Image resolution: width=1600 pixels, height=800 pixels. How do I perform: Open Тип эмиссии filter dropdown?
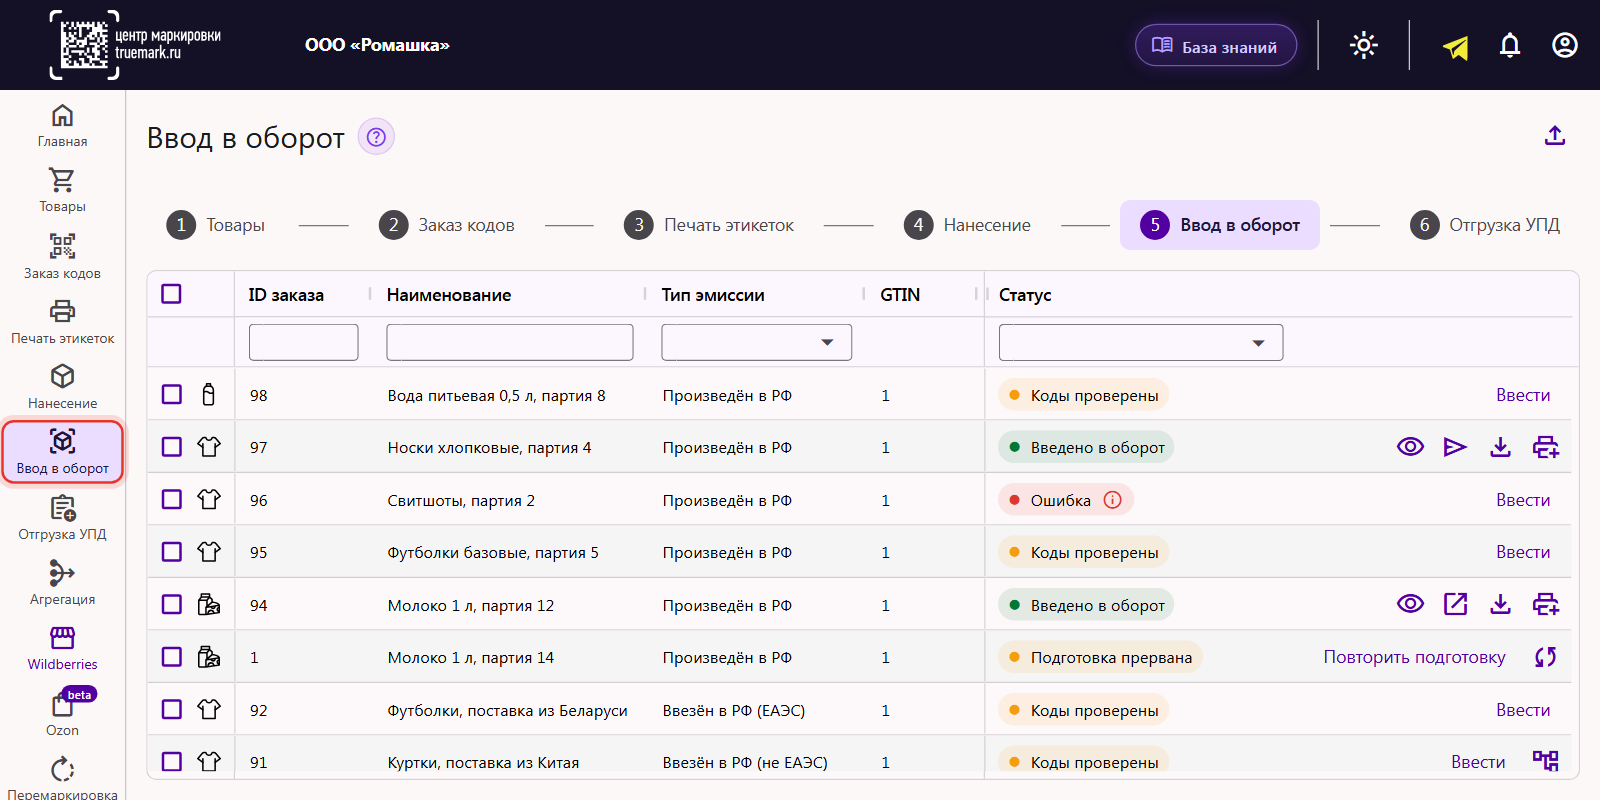tap(756, 342)
